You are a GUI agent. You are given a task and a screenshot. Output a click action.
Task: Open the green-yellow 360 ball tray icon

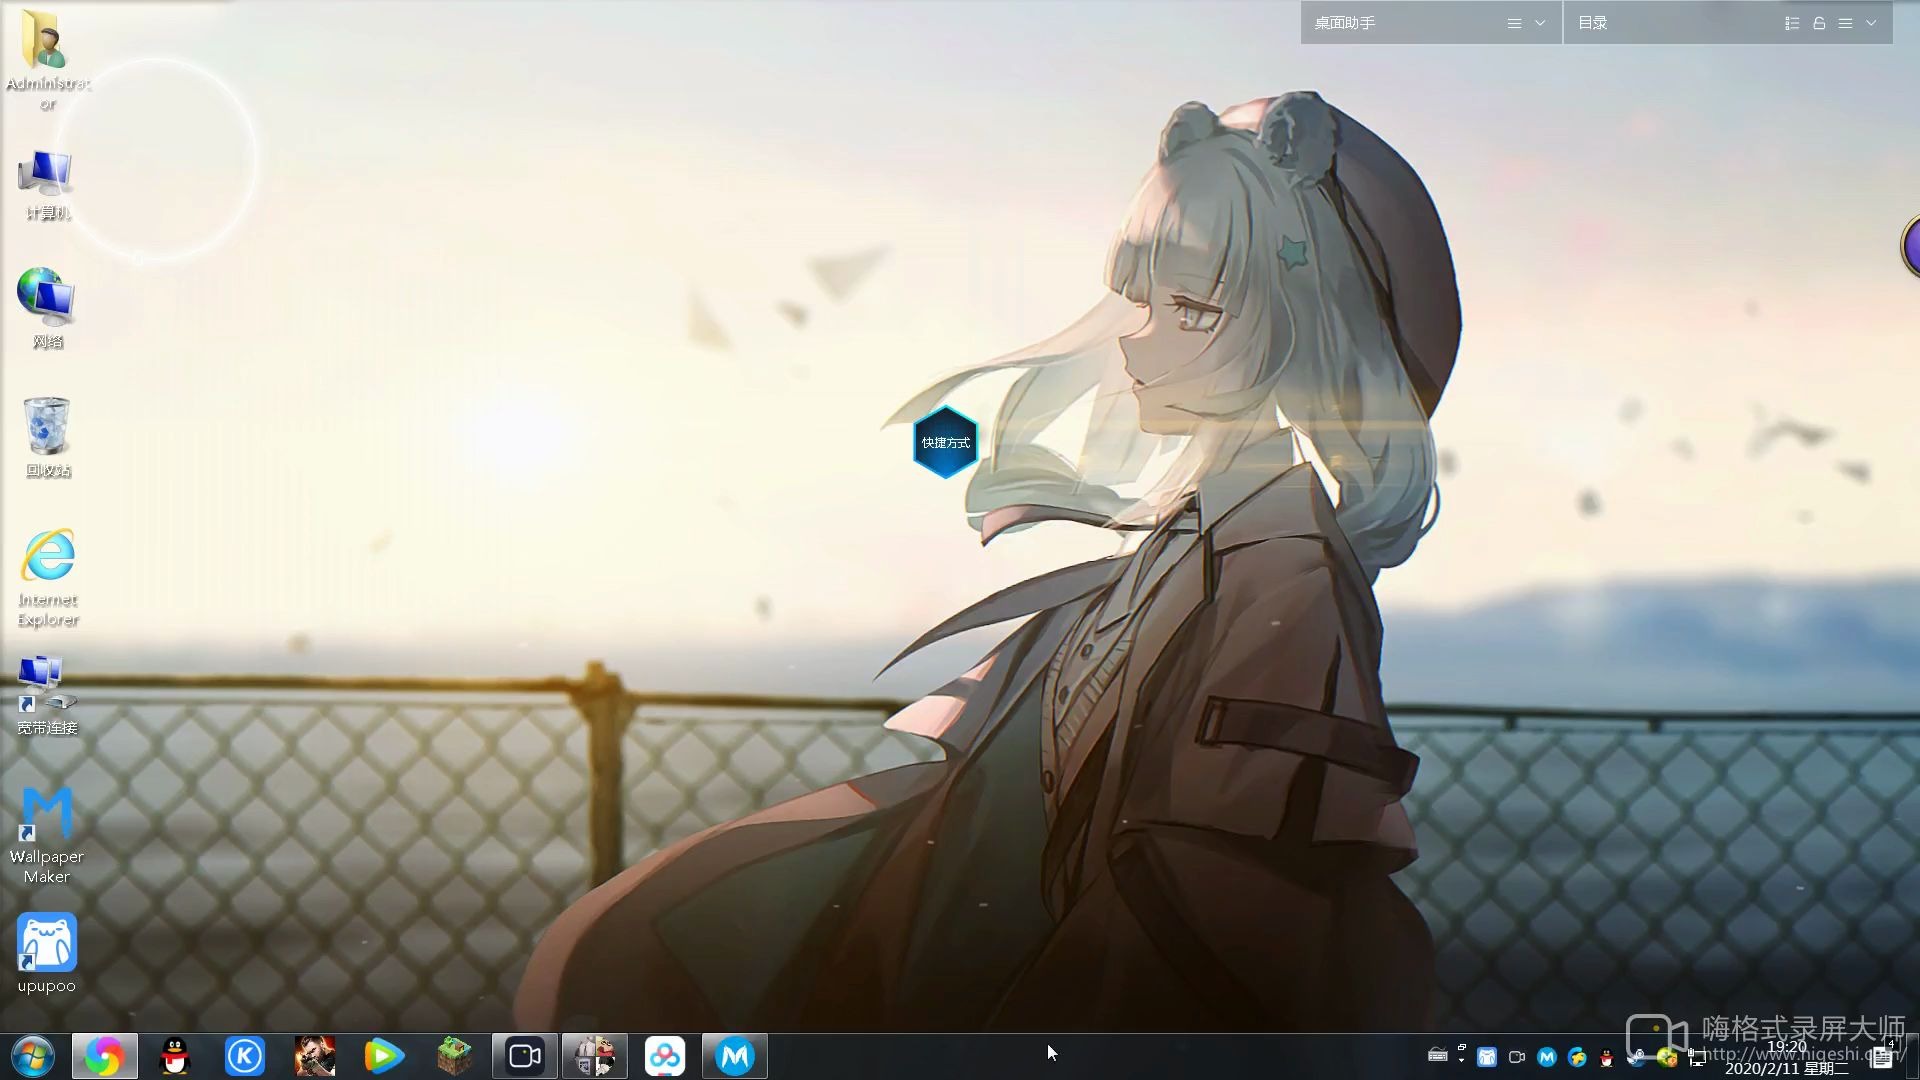[x=1667, y=1057]
